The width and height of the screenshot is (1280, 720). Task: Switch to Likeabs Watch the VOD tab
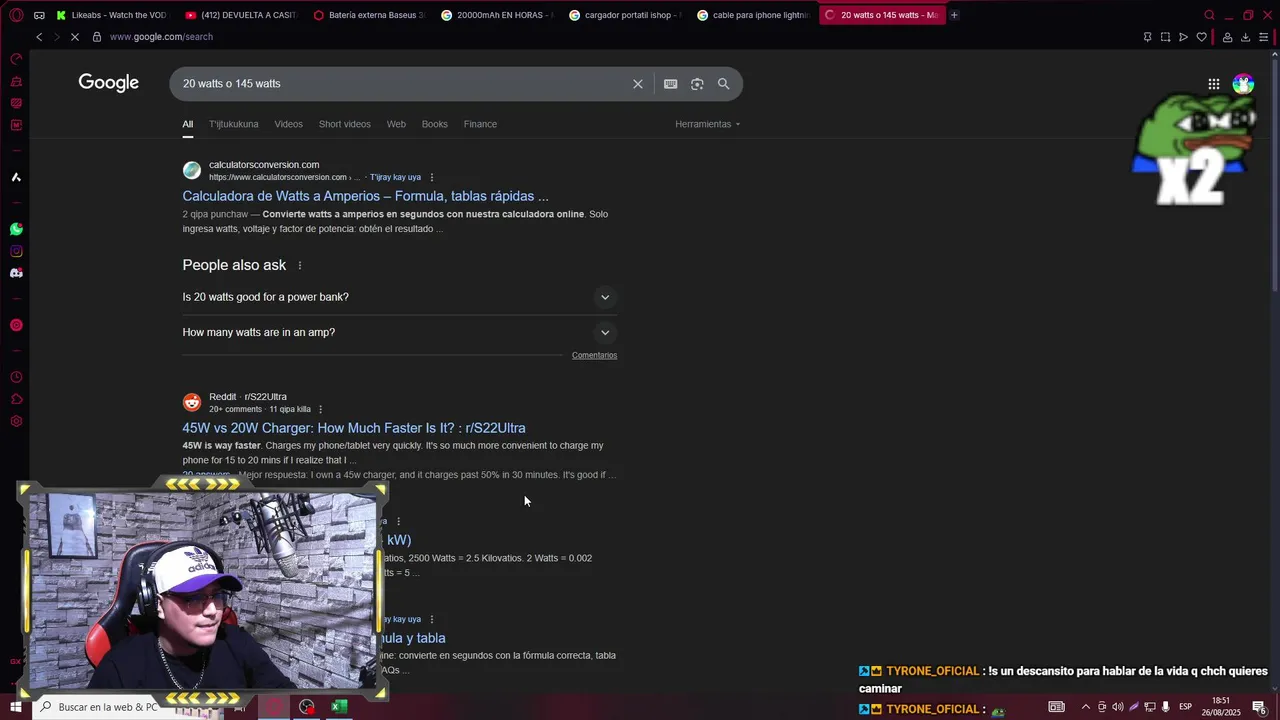coord(113,15)
